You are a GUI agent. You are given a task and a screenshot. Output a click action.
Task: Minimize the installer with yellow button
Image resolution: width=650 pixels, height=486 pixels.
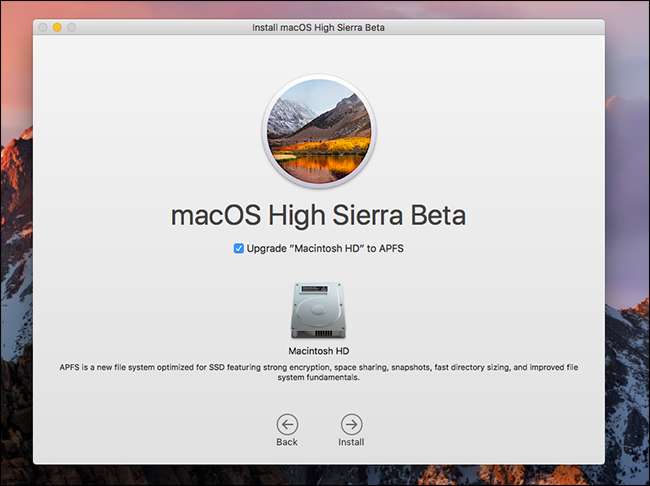point(57,27)
